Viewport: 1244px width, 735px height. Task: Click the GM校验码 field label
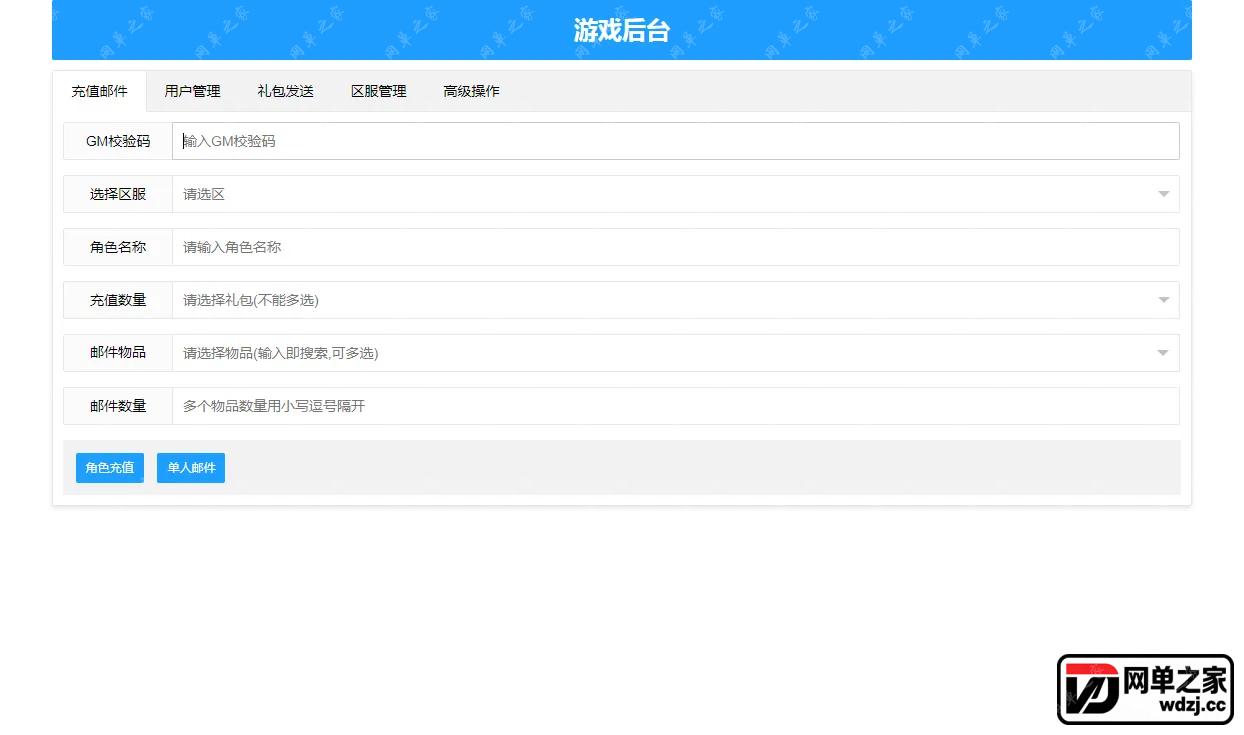[118, 141]
